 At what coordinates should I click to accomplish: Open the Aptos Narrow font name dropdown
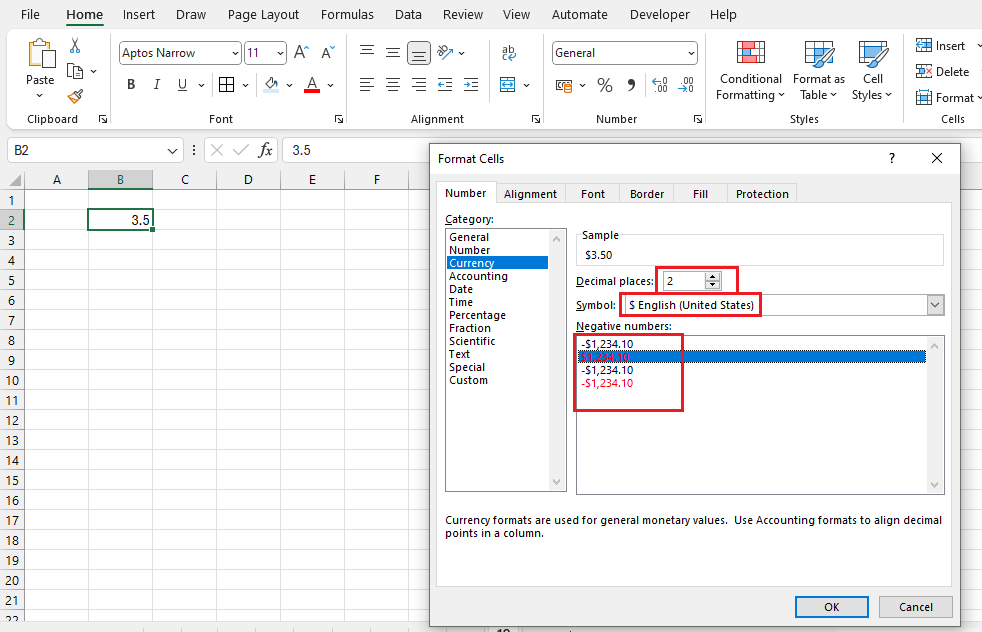click(235, 53)
